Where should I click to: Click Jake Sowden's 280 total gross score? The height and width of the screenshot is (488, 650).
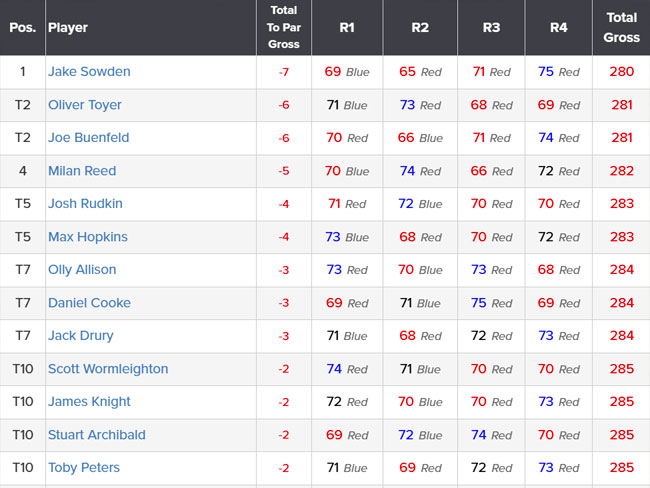tap(621, 71)
